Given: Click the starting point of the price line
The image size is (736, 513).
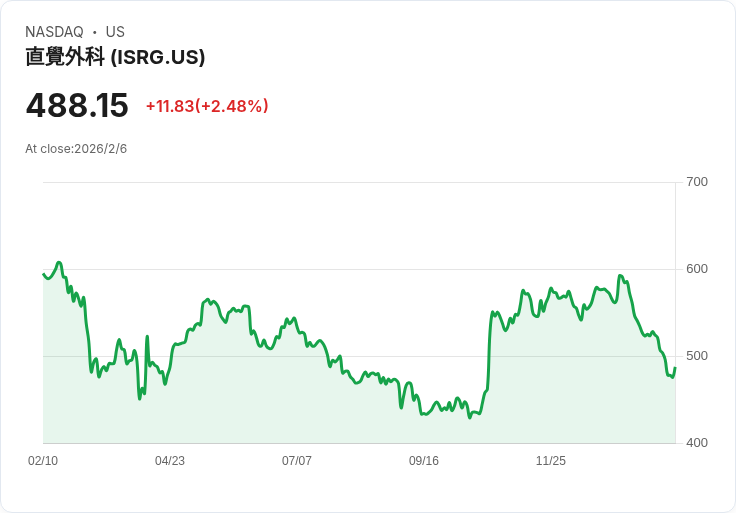Looking at the screenshot, I should click(44, 274).
